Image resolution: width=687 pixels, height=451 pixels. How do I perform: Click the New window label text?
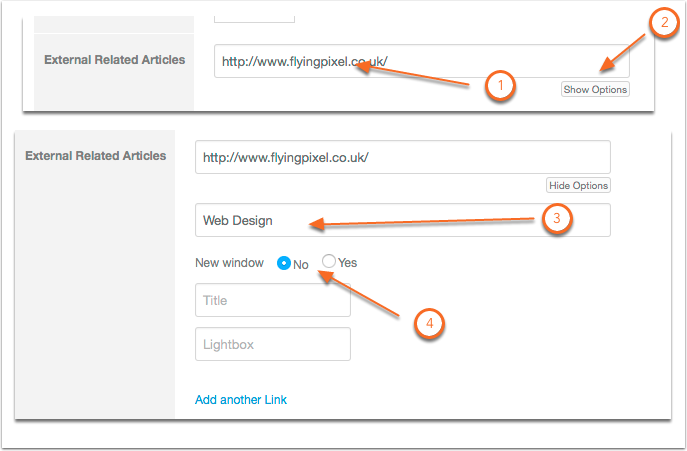[229, 263]
